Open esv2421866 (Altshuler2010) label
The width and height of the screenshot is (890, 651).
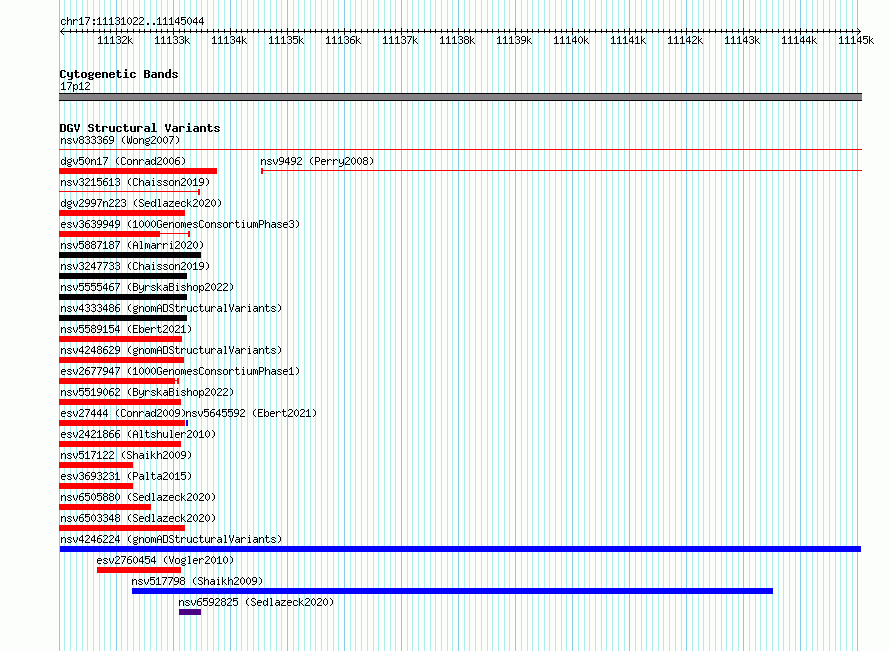[138, 434]
